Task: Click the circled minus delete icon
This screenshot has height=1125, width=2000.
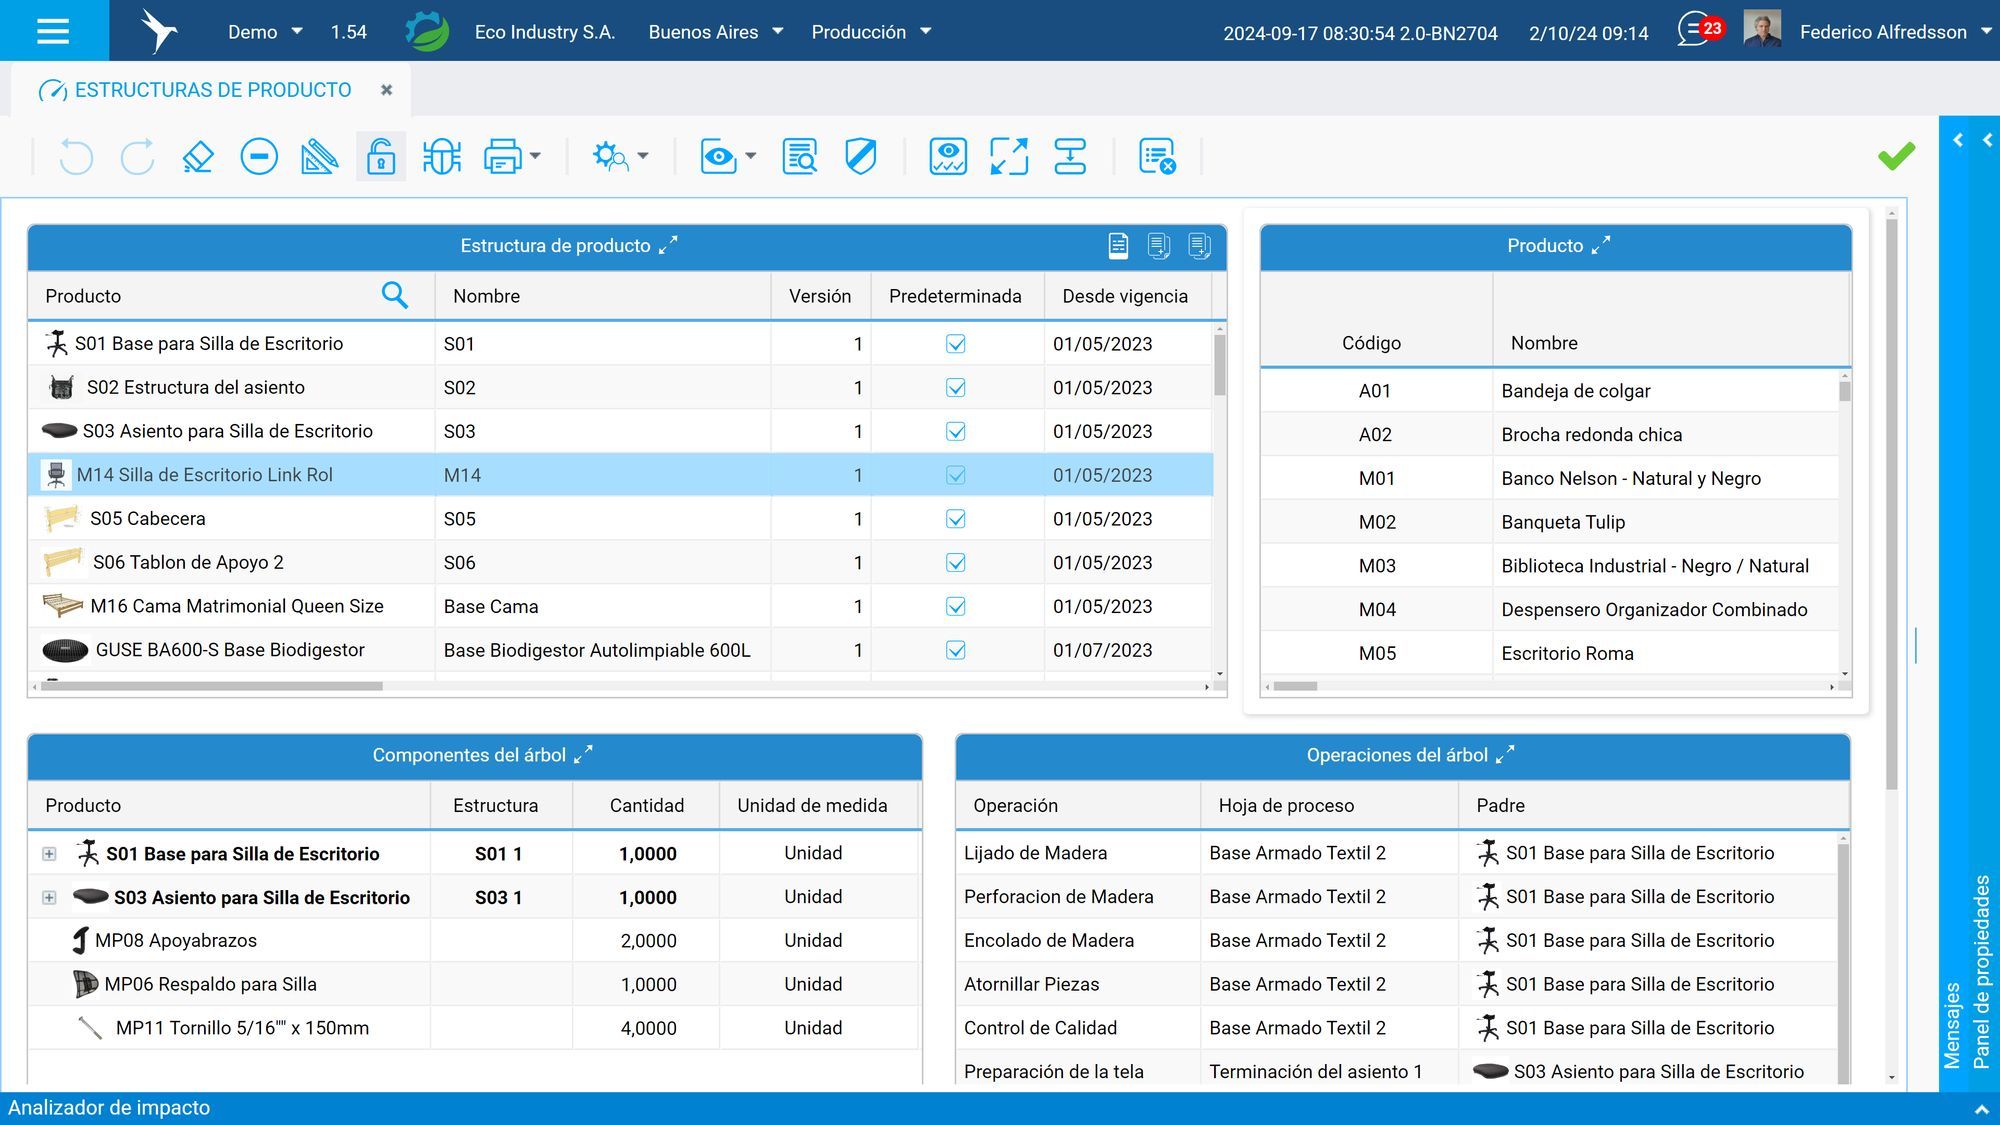Action: coord(259,156)
